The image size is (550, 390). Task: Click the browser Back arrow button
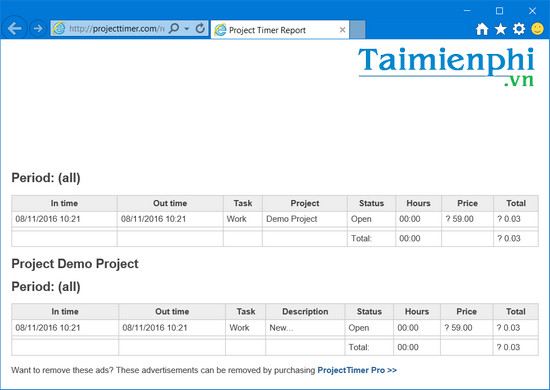click(x=14, y=28)
